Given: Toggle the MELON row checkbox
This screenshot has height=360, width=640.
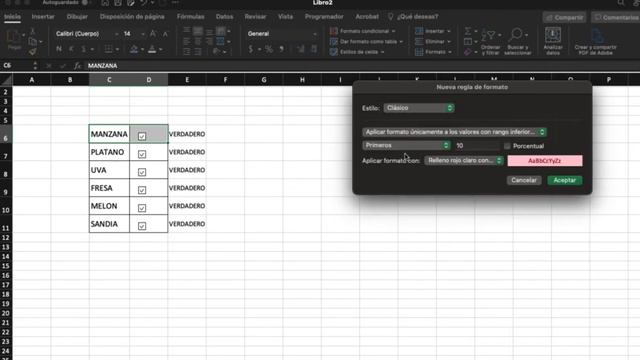Looking at the screenshot, I should (142, 208).
